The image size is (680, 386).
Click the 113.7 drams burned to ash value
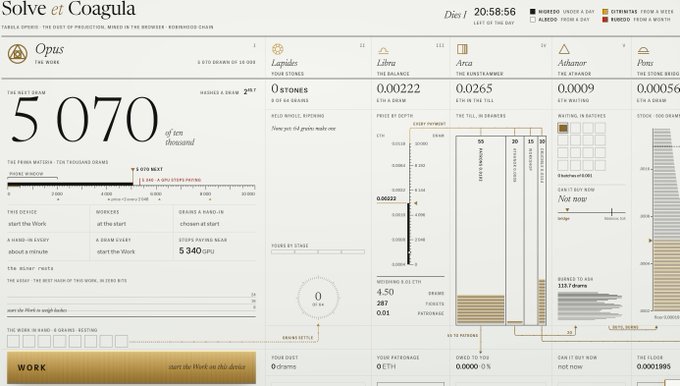click(x=572, y=286)
